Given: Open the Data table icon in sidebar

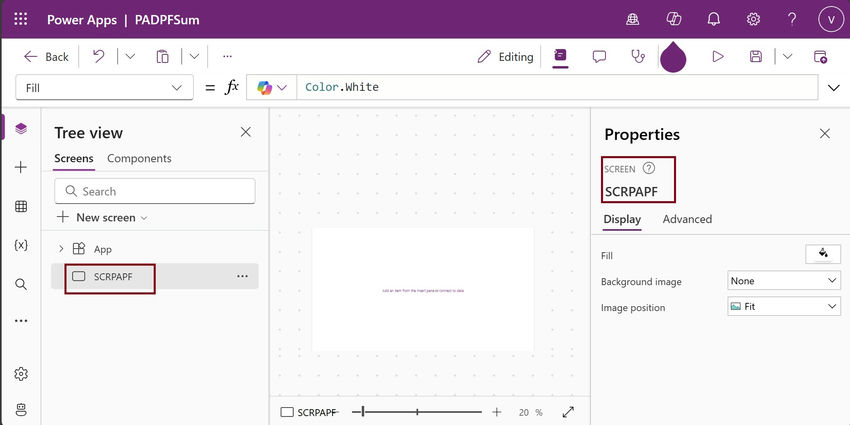Looking at the screenshot, I should [21, 206].
